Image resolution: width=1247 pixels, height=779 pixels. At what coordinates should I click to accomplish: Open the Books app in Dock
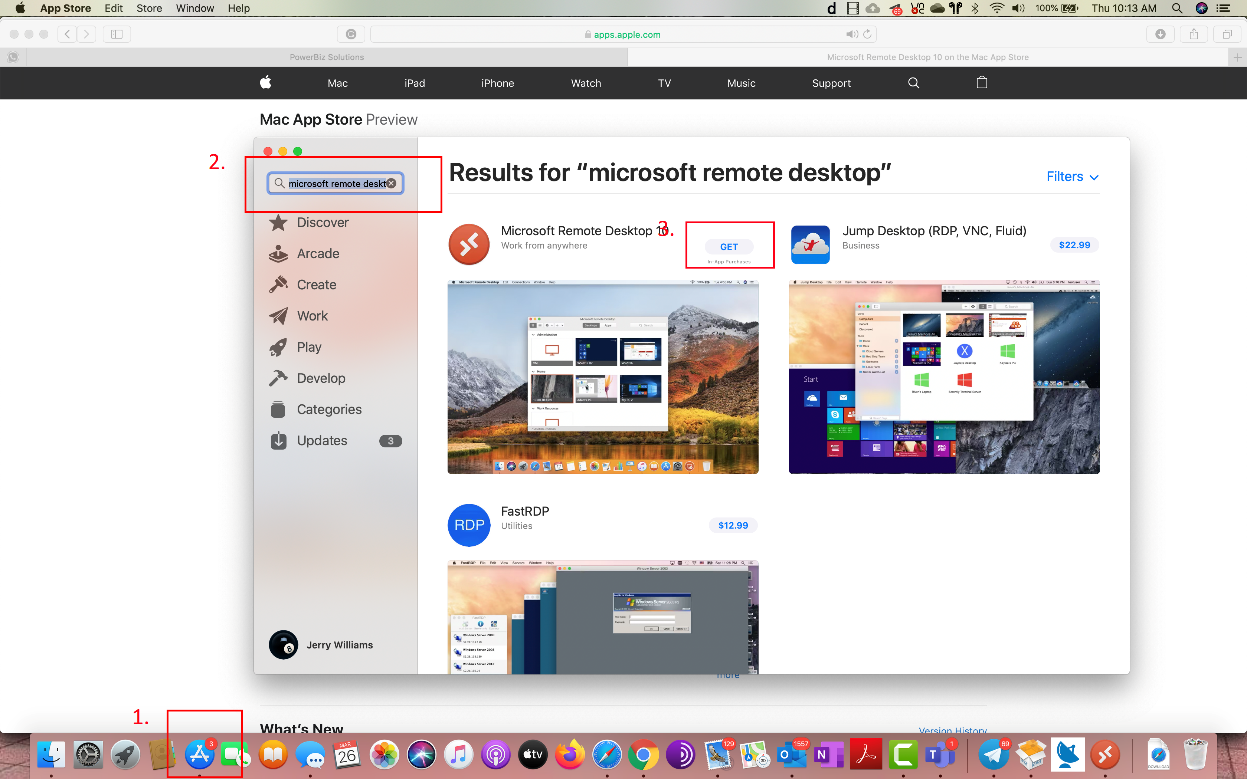tap(273, 755)
